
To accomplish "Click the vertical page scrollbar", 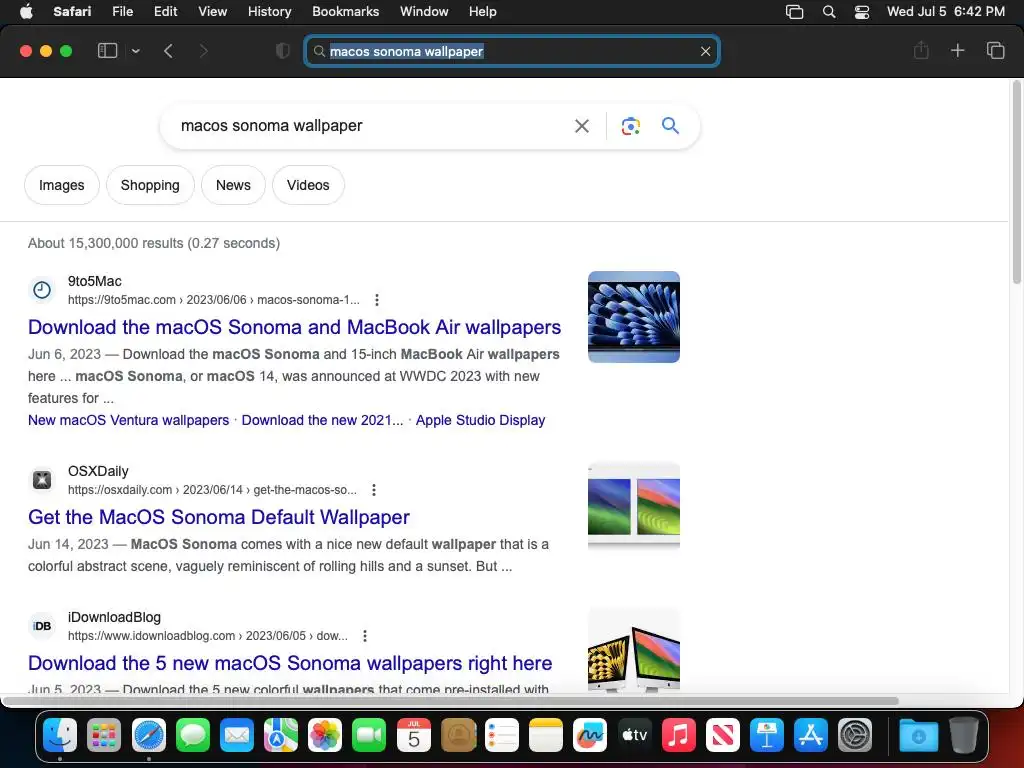I will 1016,182.
